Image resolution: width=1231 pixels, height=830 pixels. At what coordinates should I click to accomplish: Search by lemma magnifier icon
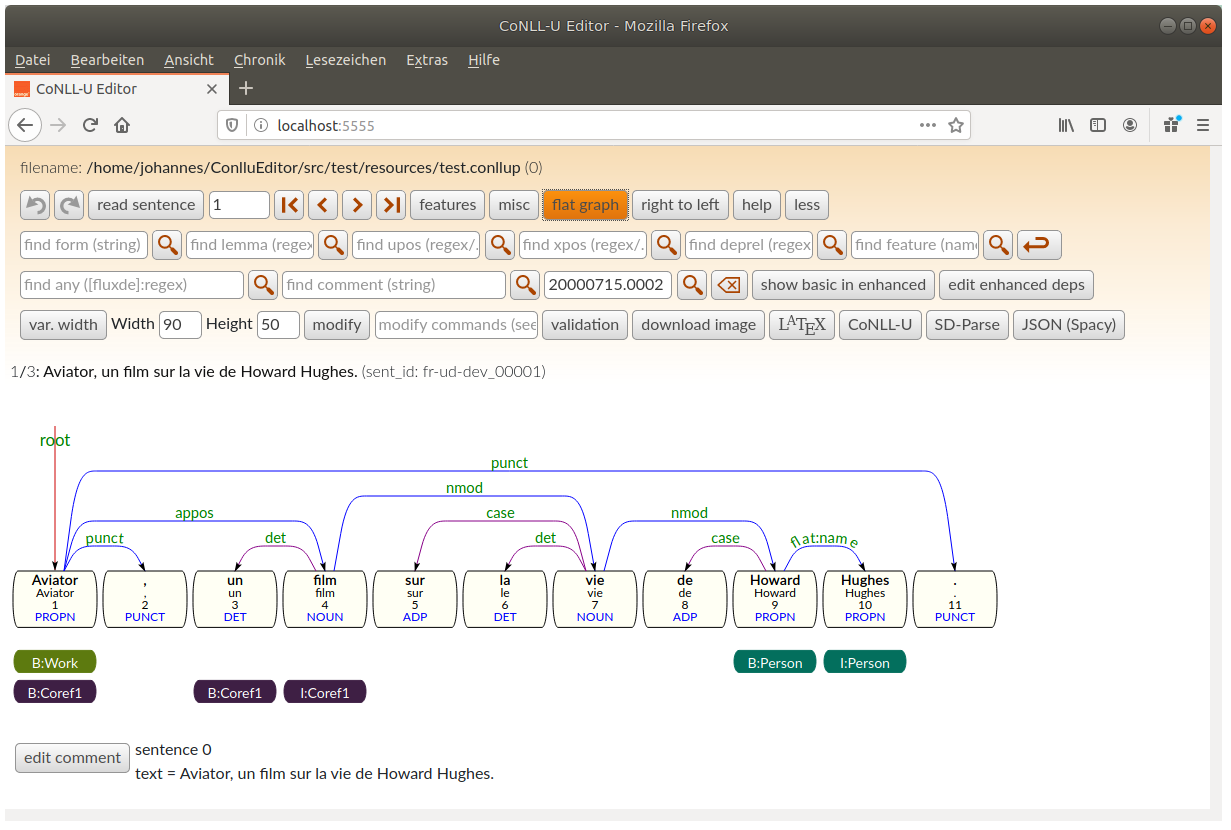point(333,245)
